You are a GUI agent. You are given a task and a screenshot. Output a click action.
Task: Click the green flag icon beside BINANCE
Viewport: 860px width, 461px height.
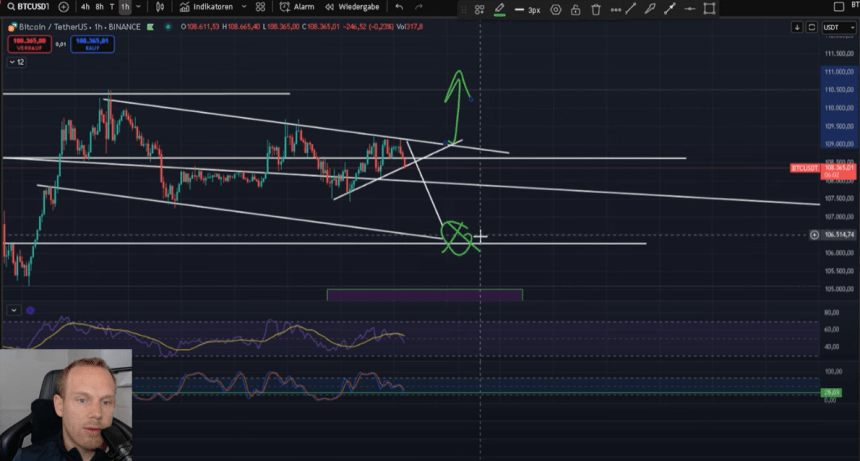150,26
